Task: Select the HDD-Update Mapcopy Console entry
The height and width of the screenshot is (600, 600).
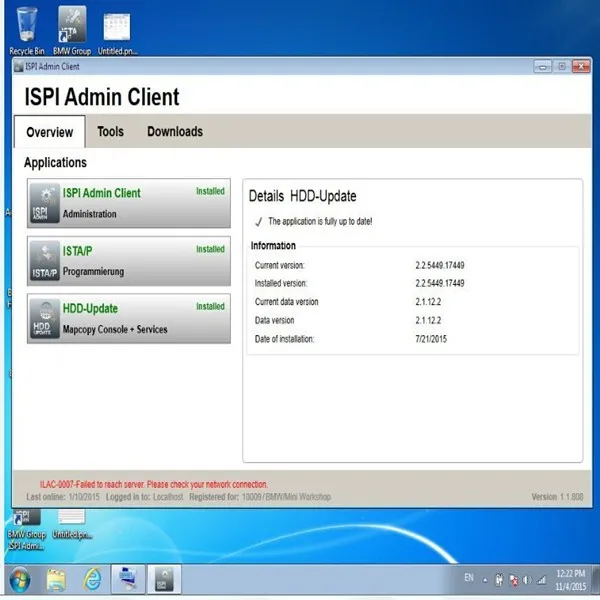Action: tap(129, 318)
